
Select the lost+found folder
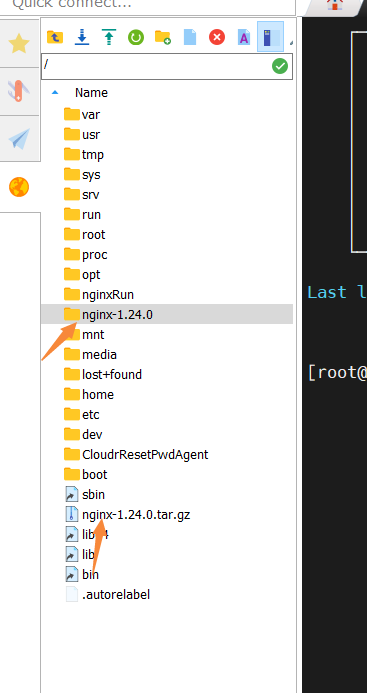point(103,374)
